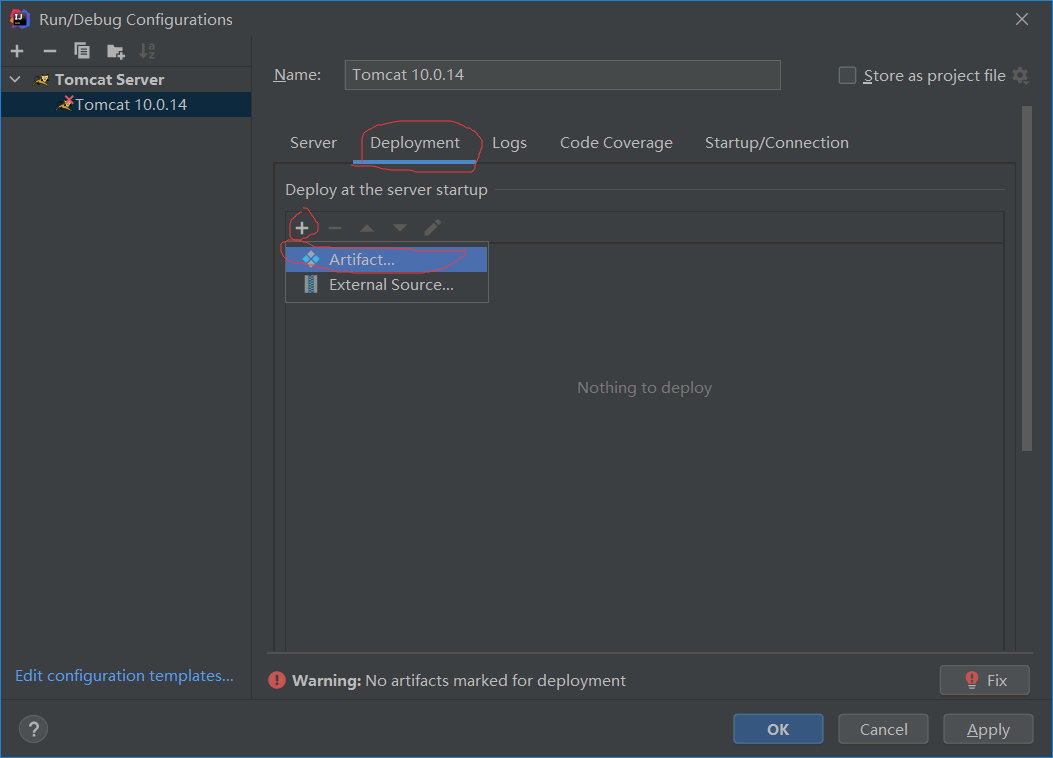The image size is (1053, 758).
Task: Remove configuration with minus icon
Action: pos(50,51)
